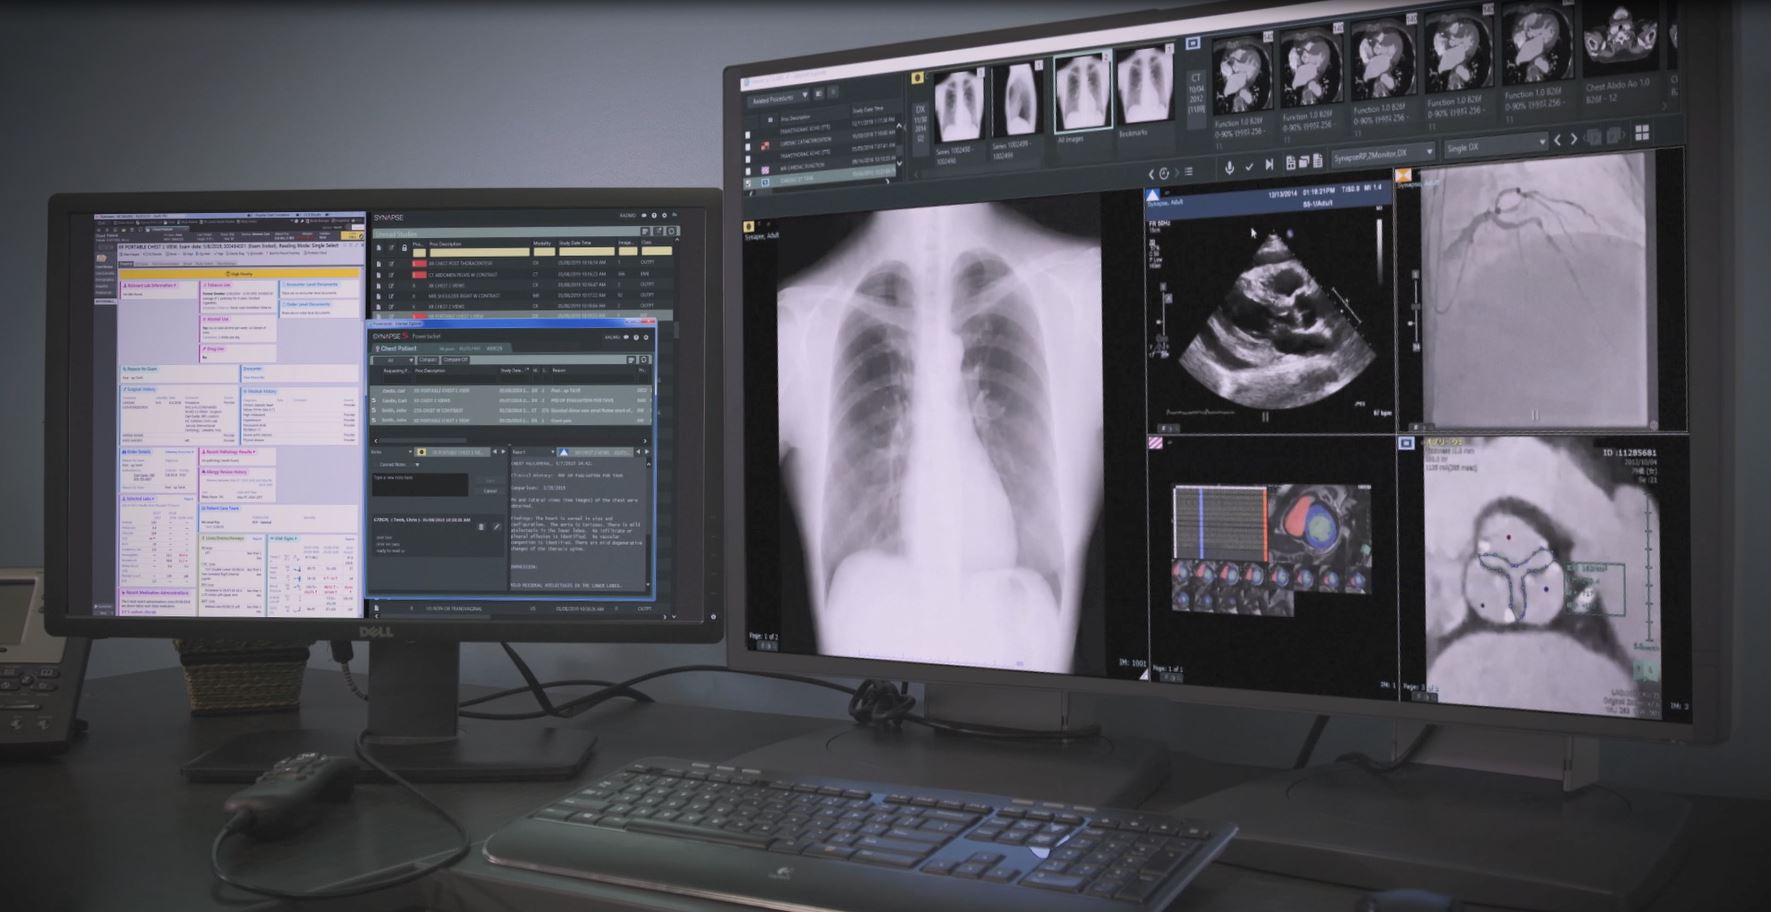Sort by Modality column header
1771x912 pixels.
[x=542, y=243]
